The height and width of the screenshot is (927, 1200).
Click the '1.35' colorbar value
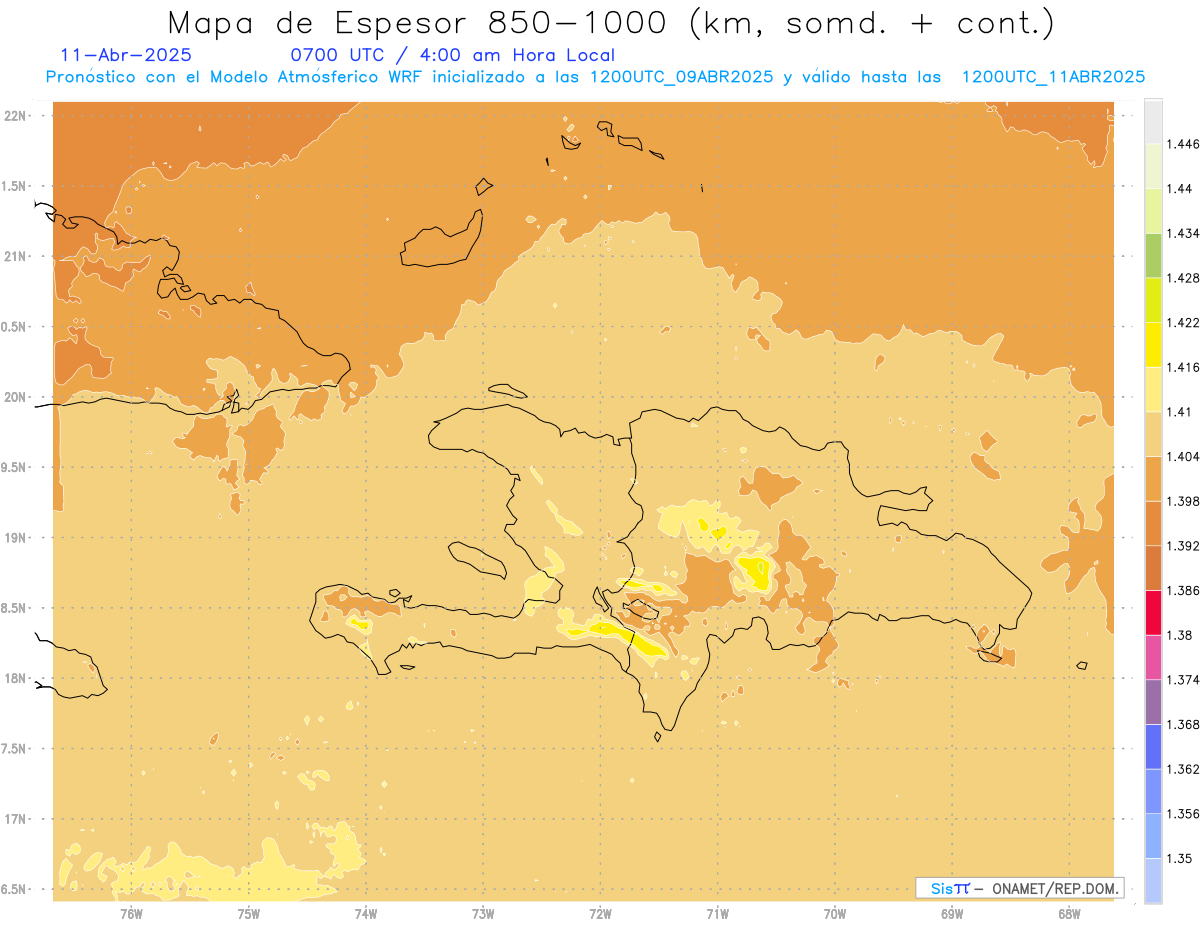(1180, 858)
